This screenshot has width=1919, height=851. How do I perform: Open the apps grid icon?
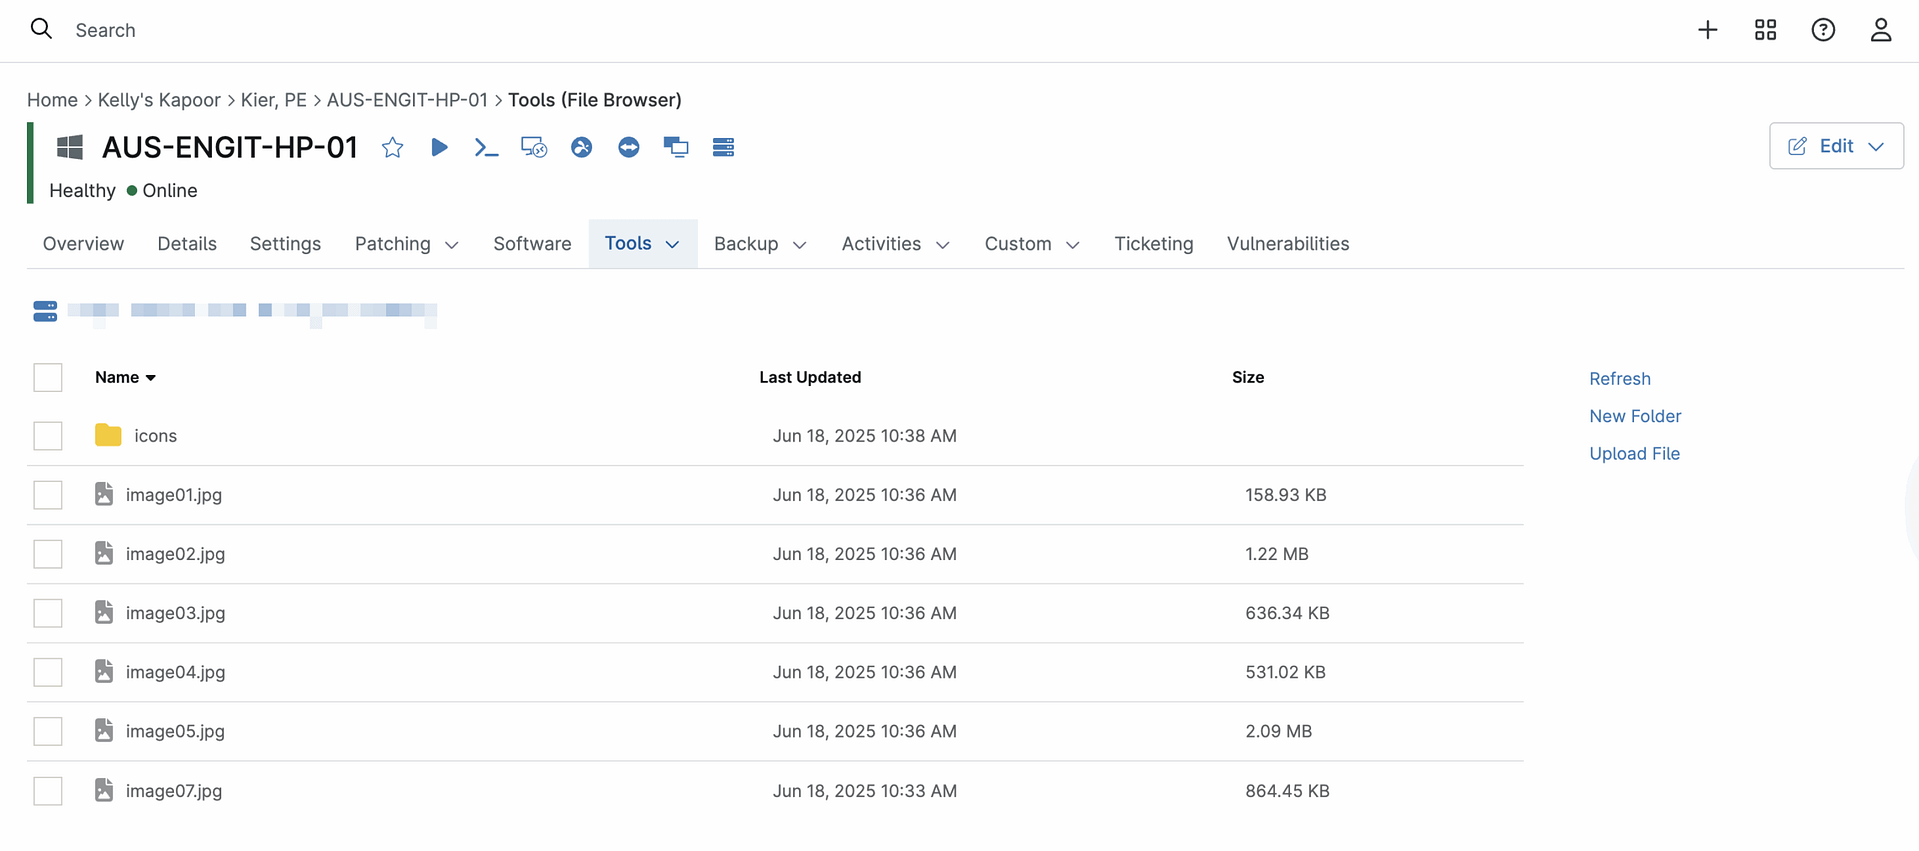(x=1766, y=30)
